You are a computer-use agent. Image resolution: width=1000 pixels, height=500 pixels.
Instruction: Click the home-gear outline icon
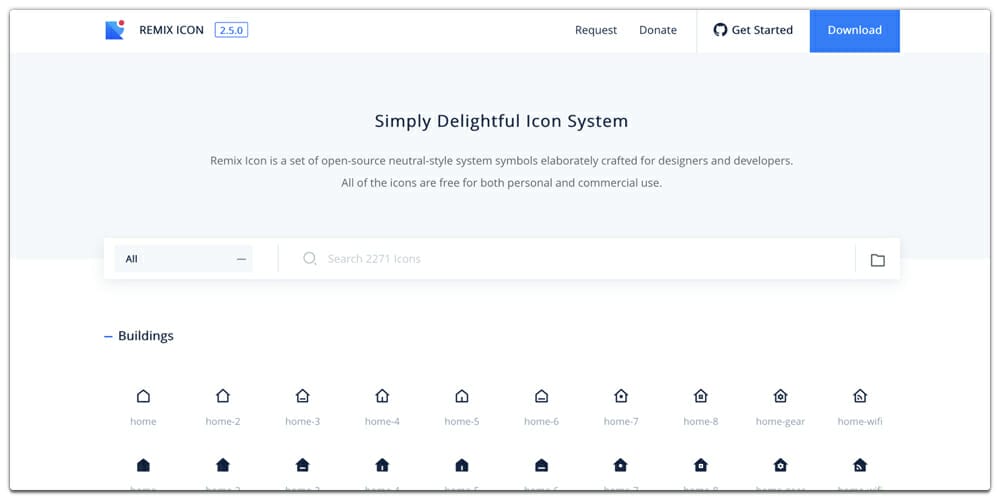click(x=780, y=397)
